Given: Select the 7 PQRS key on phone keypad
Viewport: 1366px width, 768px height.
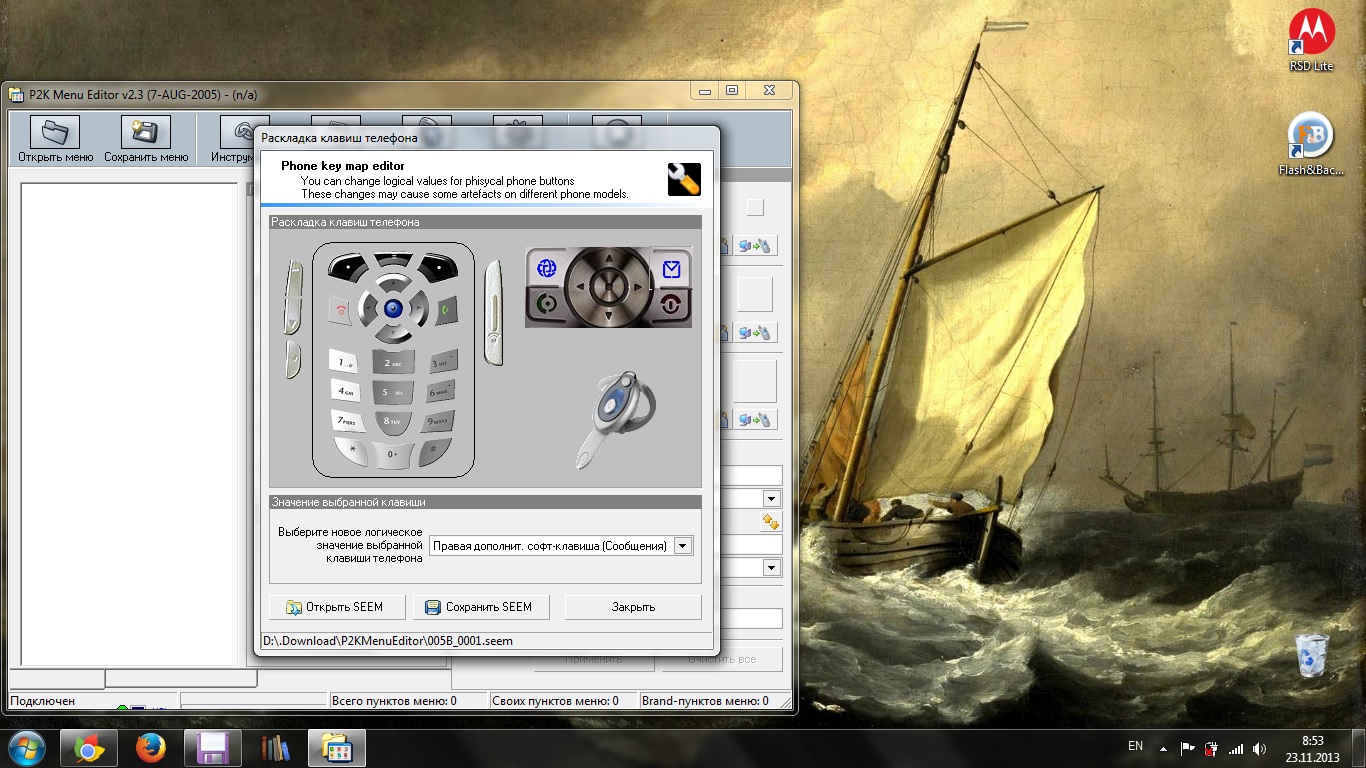Looking at the screenshot, I should 347,421.
